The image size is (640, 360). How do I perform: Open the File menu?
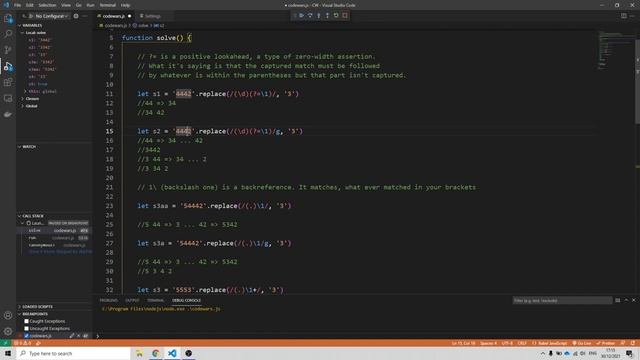coord(18,5)
